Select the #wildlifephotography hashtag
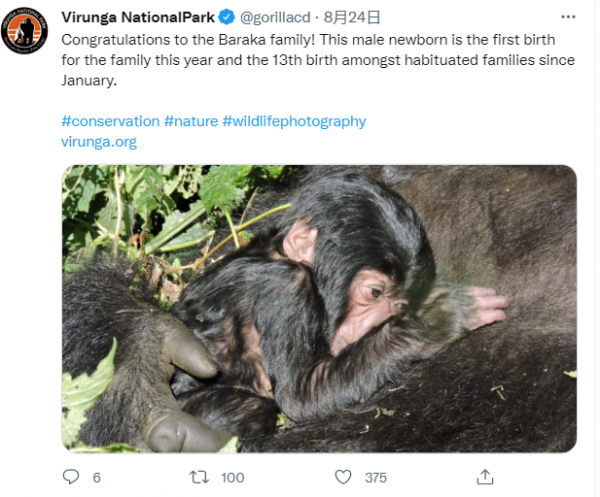 point(294,121)
